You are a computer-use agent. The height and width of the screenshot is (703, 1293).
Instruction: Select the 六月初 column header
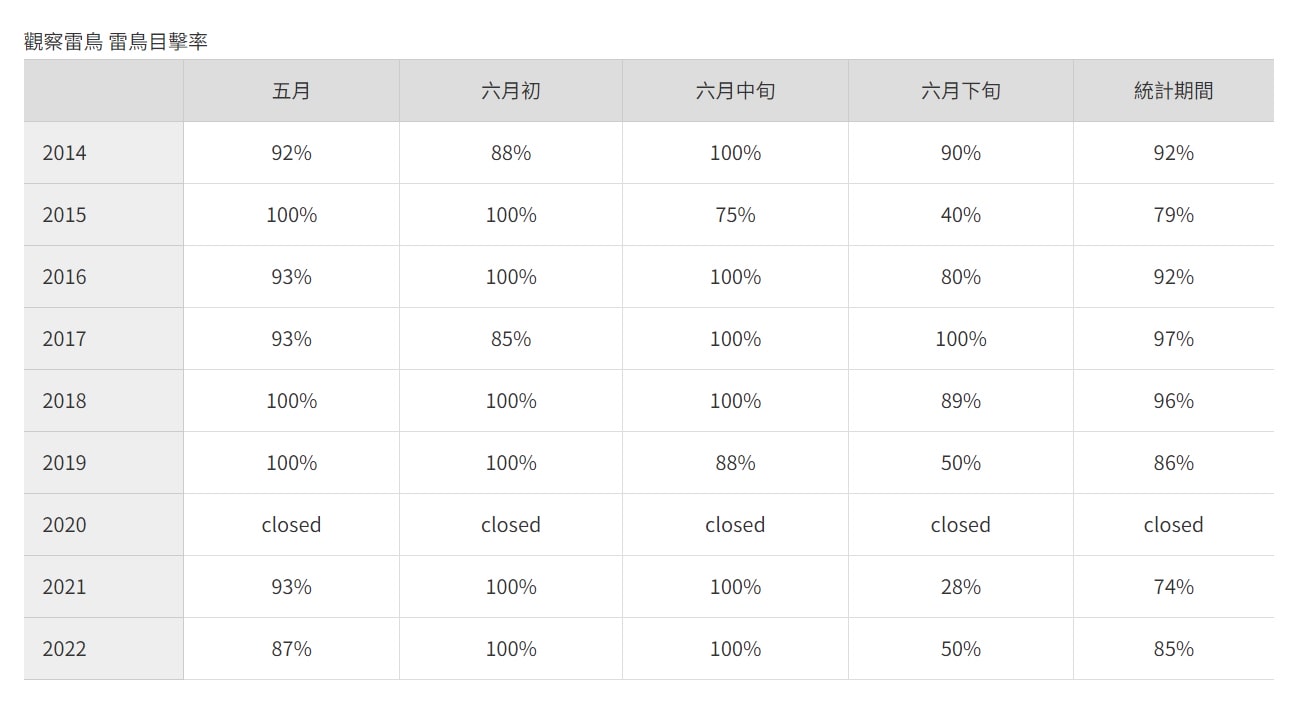click(511, 91)
